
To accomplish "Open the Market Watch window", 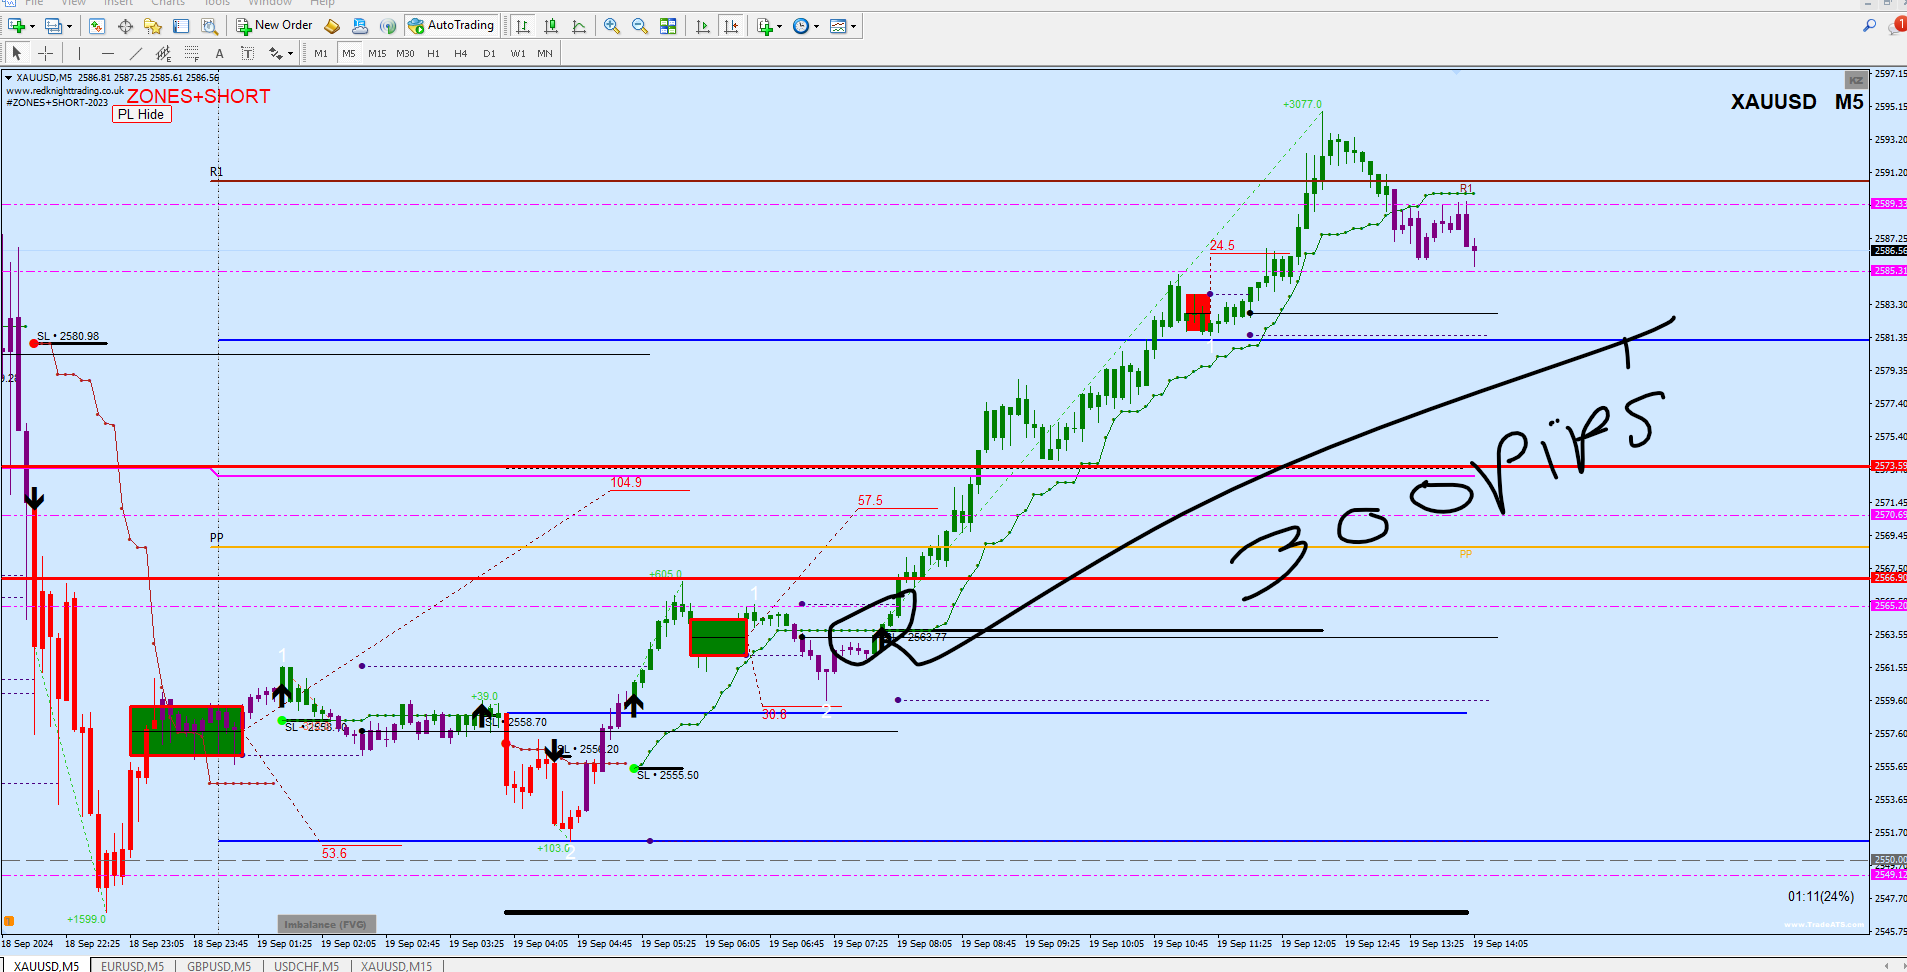I will [x=97, y=26].
